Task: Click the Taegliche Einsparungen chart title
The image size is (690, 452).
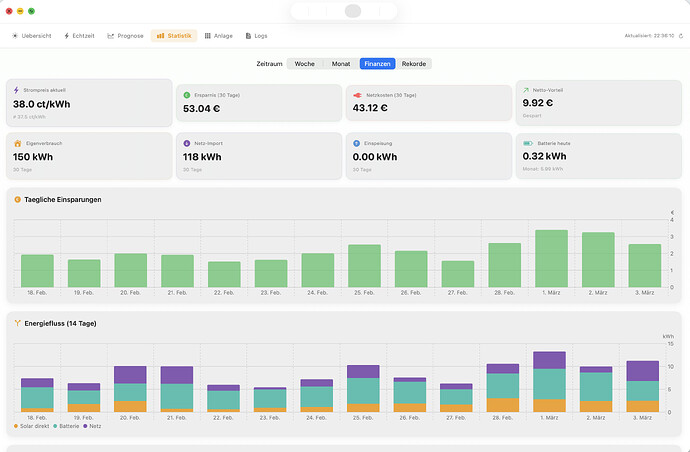Action: (63, 199)
